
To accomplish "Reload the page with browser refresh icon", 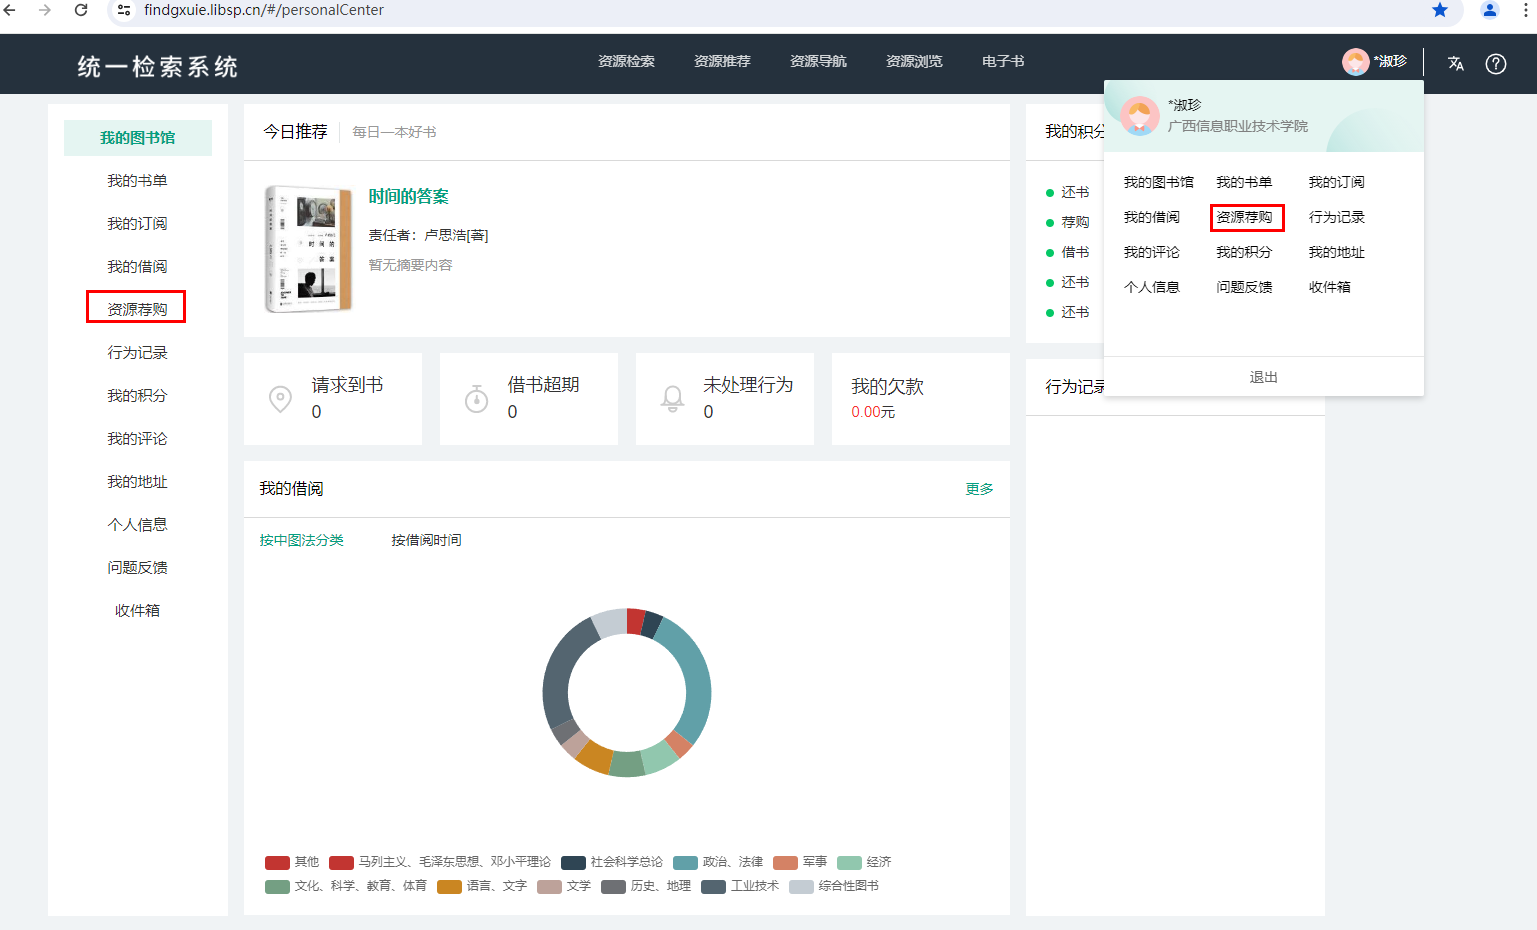I will click(x=81, y=10).
